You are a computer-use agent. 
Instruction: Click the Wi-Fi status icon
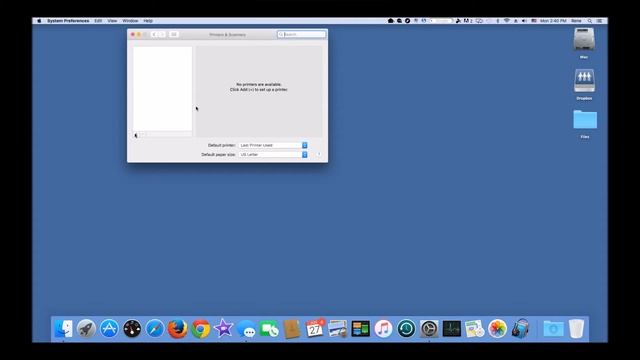point(507,21)
